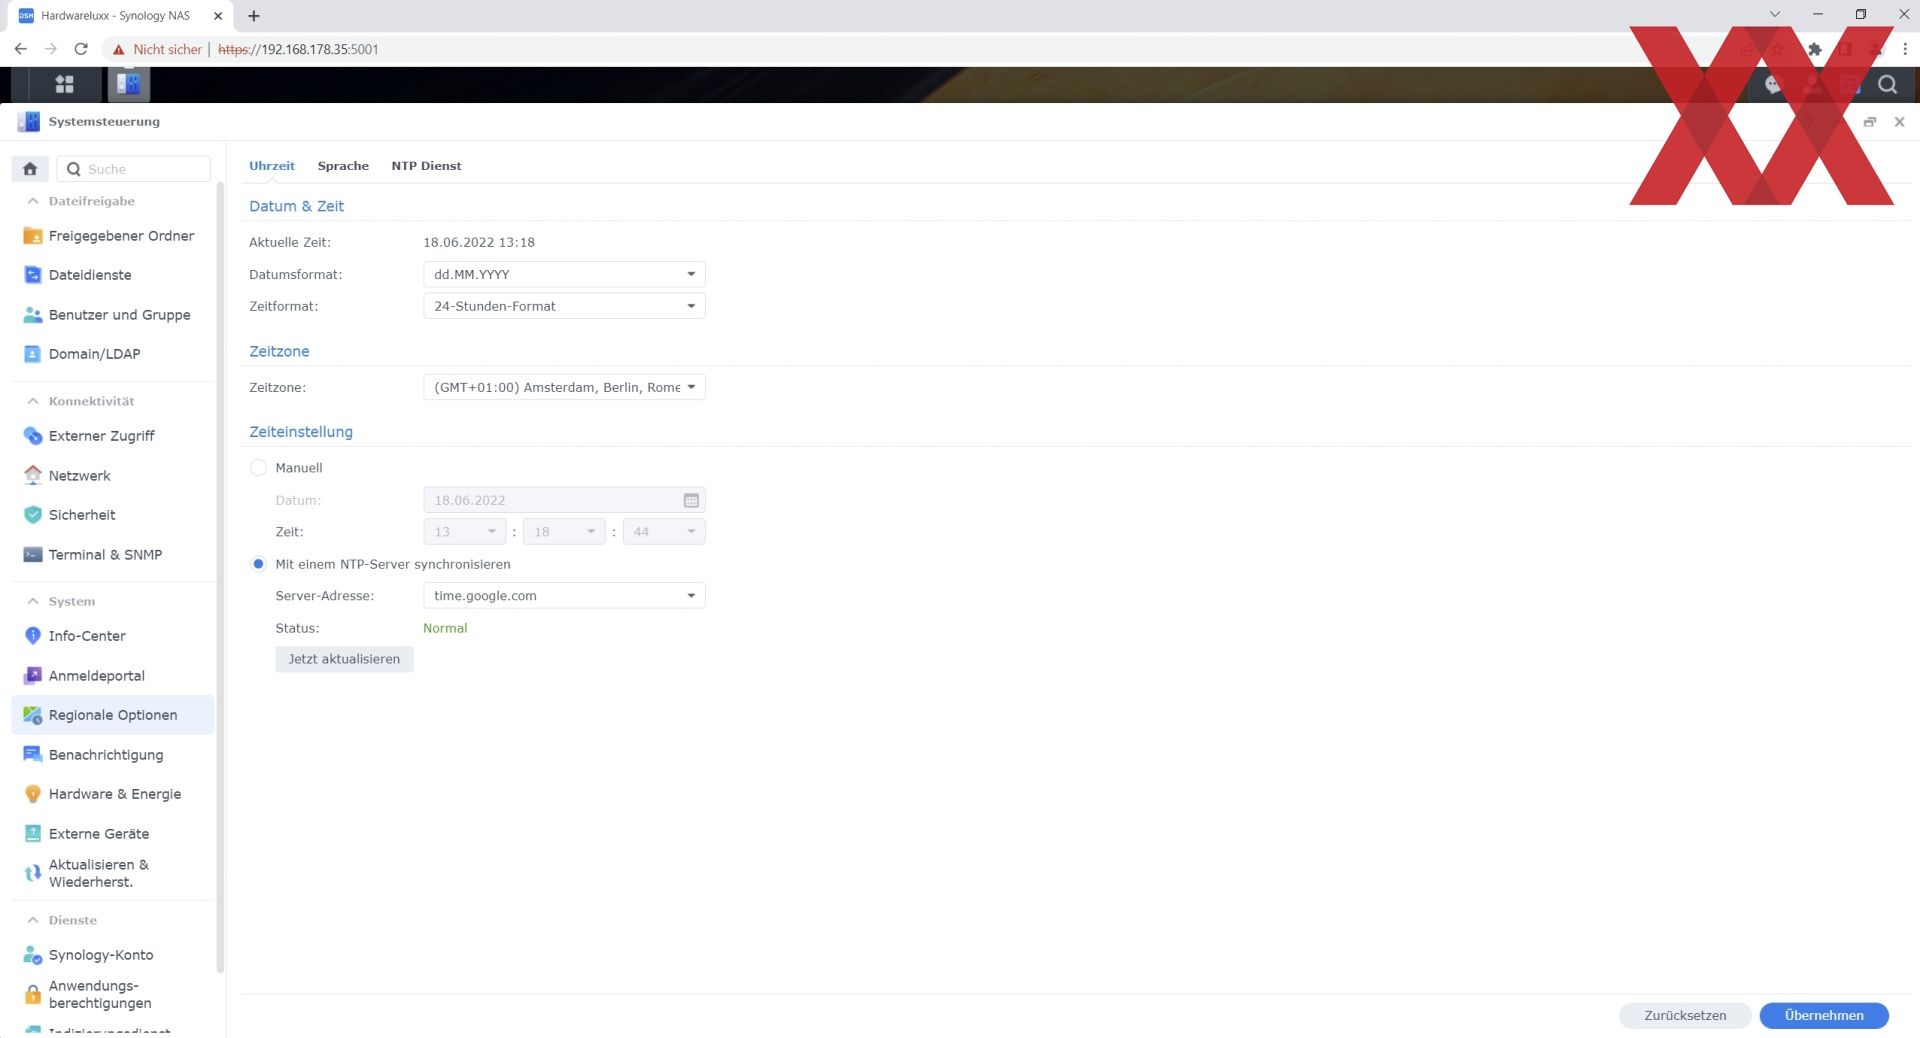Click the Normal status text
The height and width of the screenshot is (1038, 1920).
(445, 628)
